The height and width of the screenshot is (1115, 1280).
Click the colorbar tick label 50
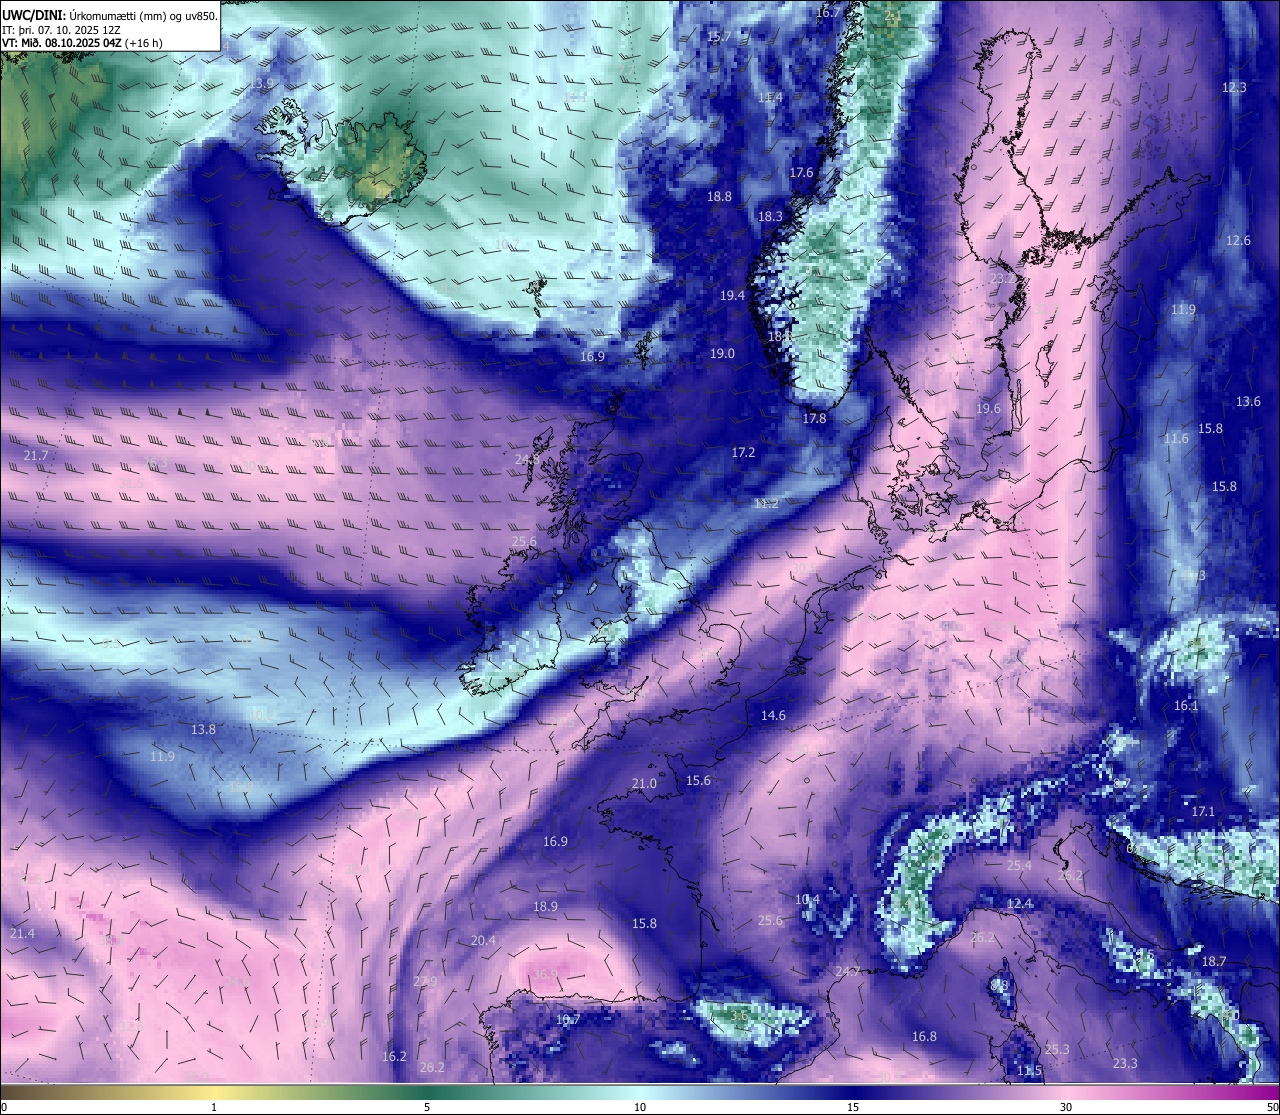pos(1272,1107)
